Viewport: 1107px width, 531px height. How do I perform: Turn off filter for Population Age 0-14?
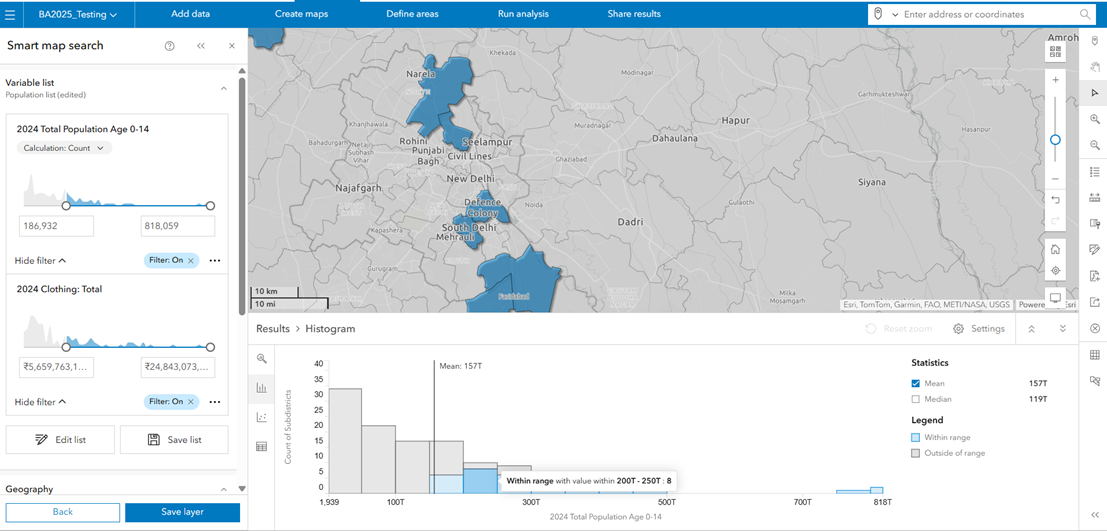click(x=190, y=261)
